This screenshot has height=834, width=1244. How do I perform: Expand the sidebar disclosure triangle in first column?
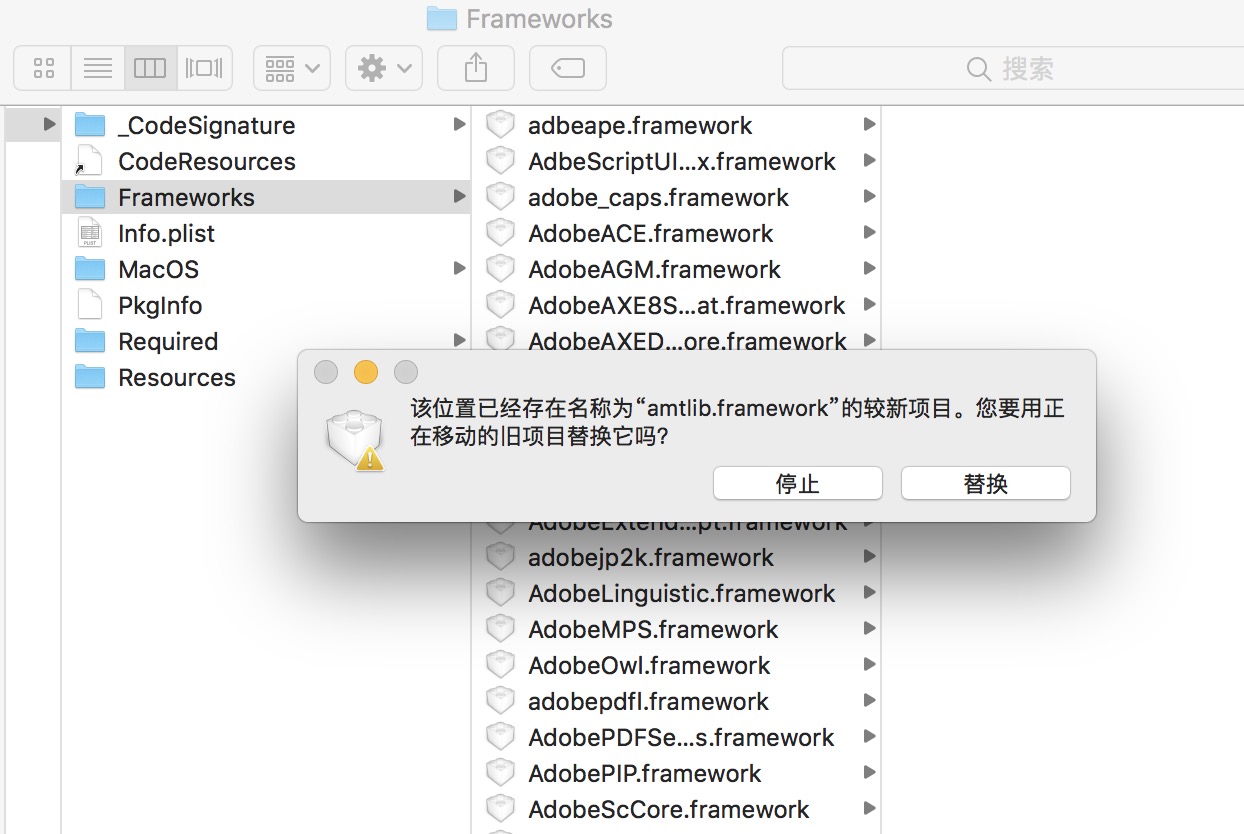coord(49,124)
